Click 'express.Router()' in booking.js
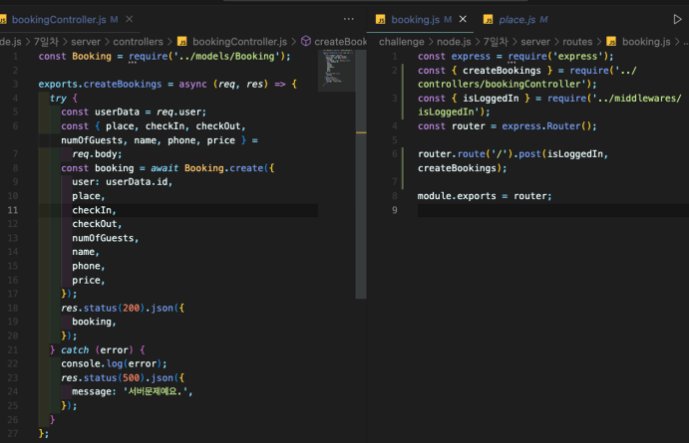 click(549, 126)
